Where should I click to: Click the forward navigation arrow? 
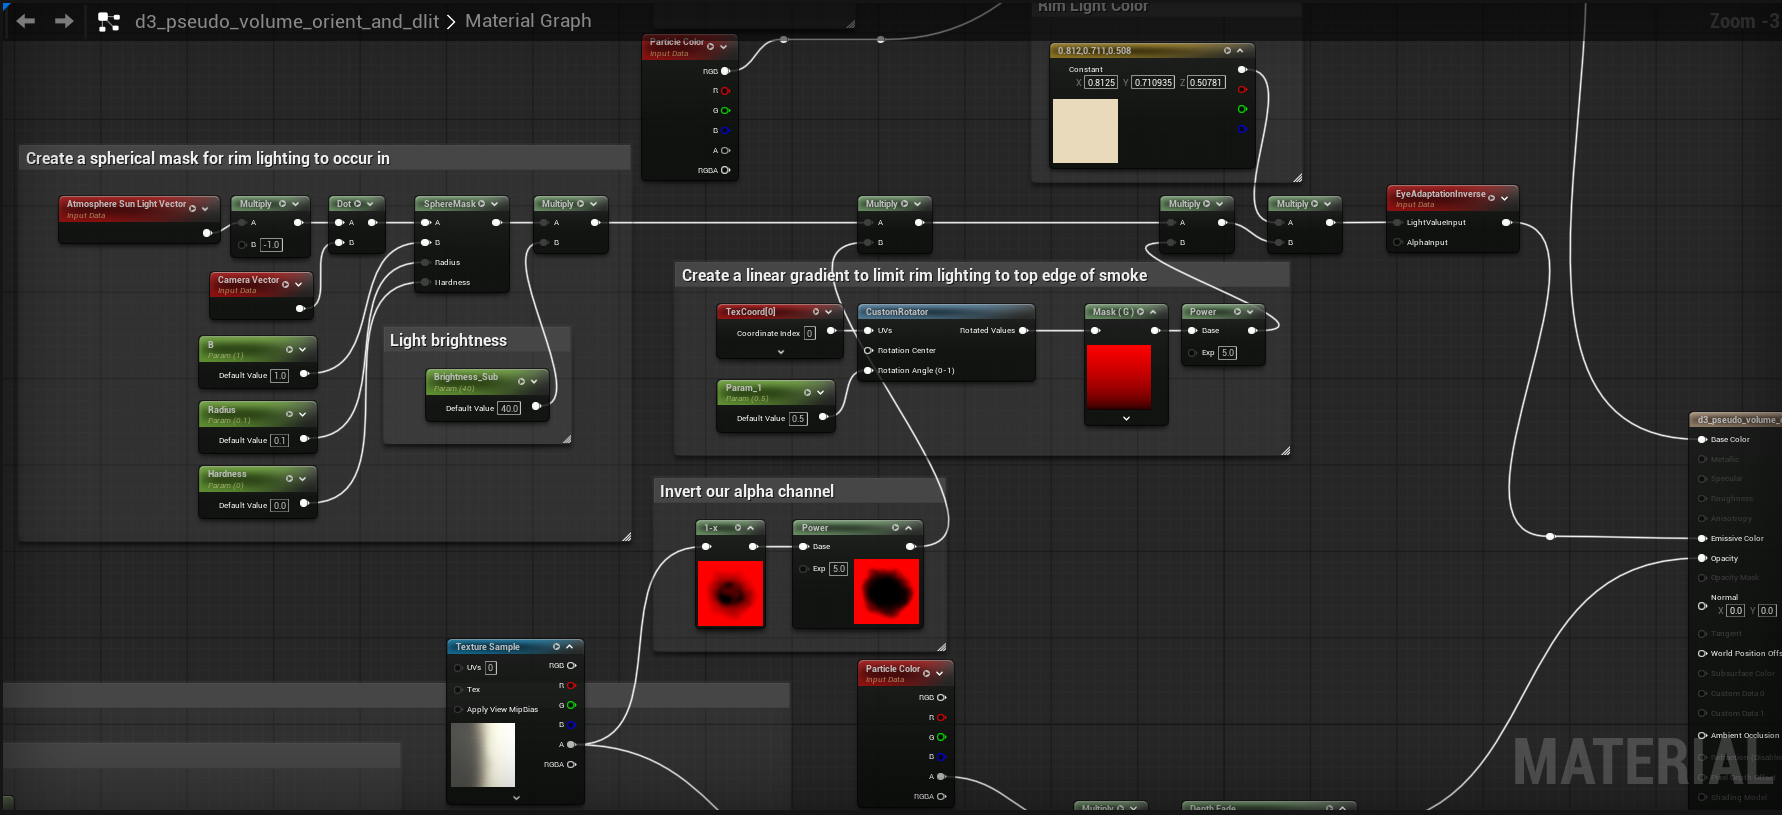(64, 21)
